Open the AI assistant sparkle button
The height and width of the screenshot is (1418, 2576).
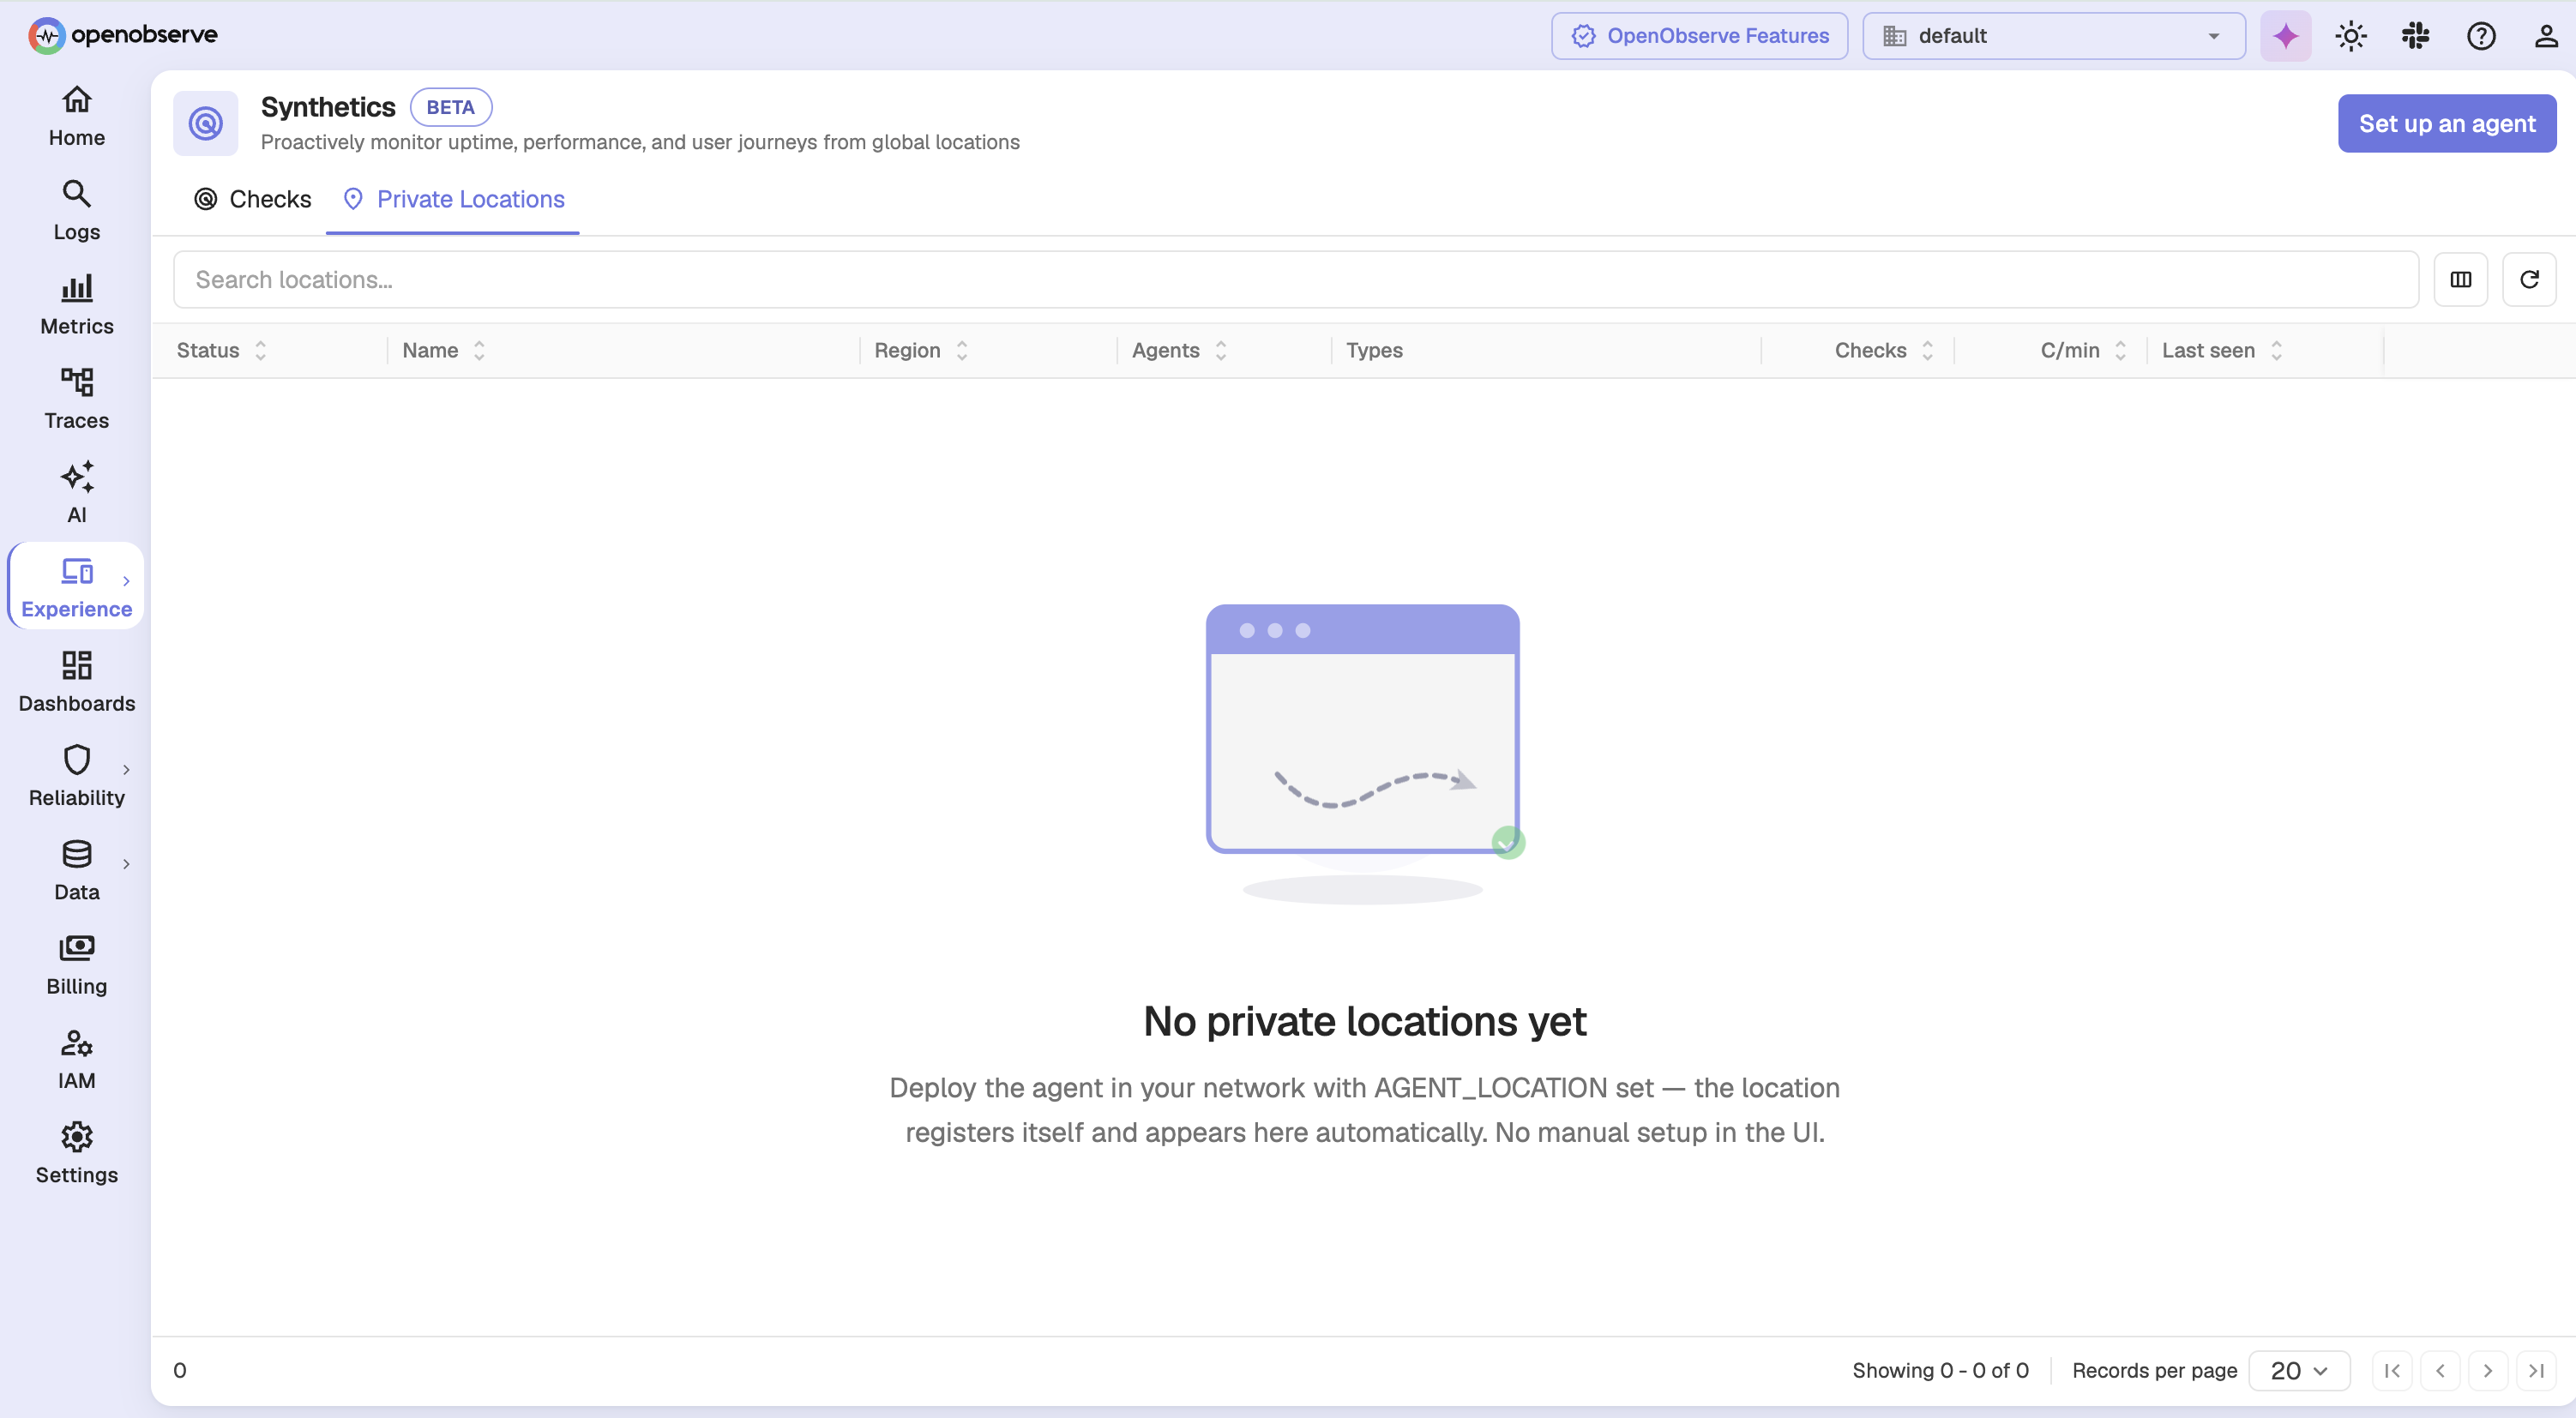[x=2286, y=36]
